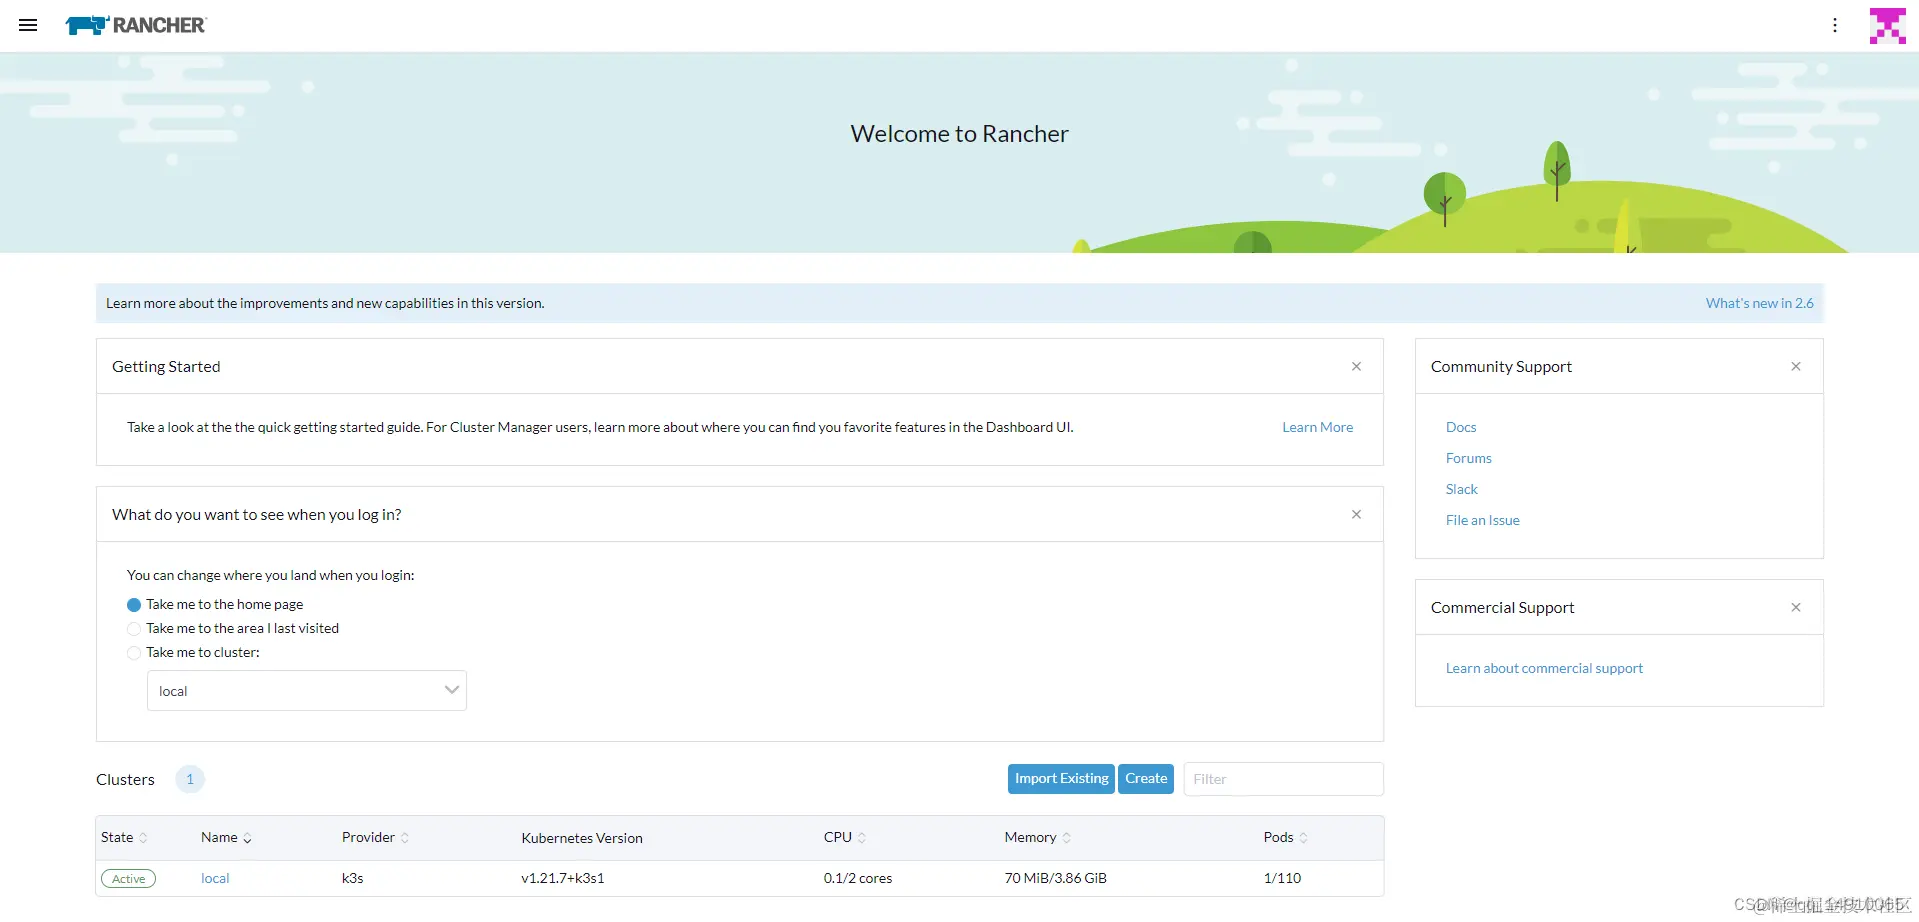Click the Create cluster button

click(x=1146, y=779)
